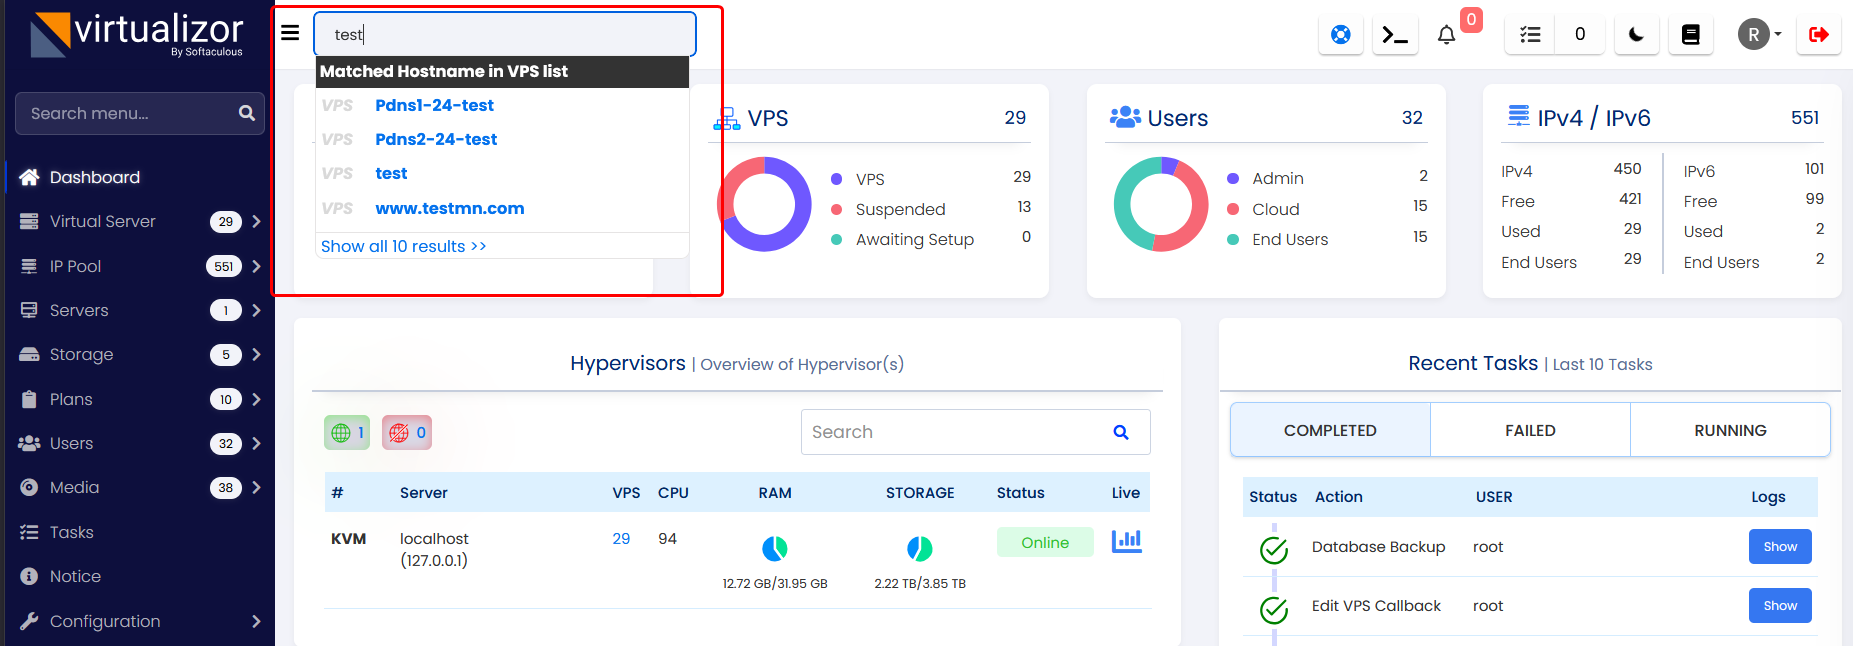The height and width of the screenshot is (646, 1853).
Task: Open live stats chart for localhost
Action: [1126, 541]
